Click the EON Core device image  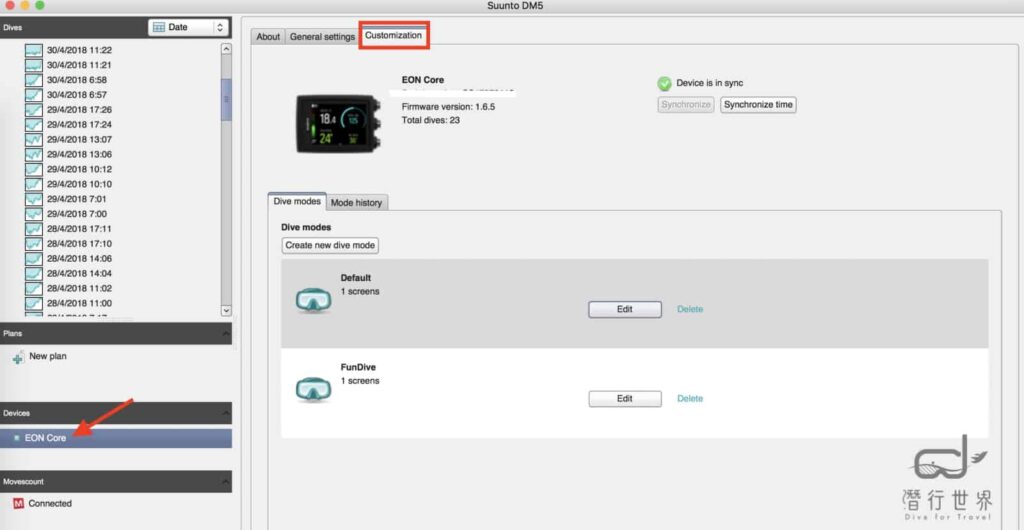(x=338, y=123)
